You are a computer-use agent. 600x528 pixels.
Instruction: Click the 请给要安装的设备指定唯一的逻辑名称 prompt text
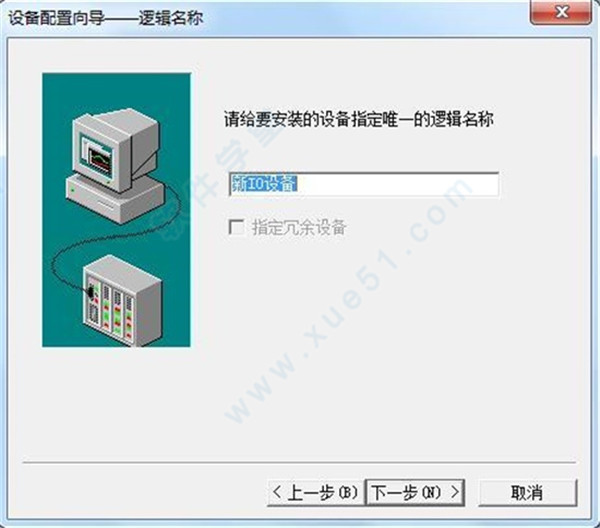click(x=359, y=119)
